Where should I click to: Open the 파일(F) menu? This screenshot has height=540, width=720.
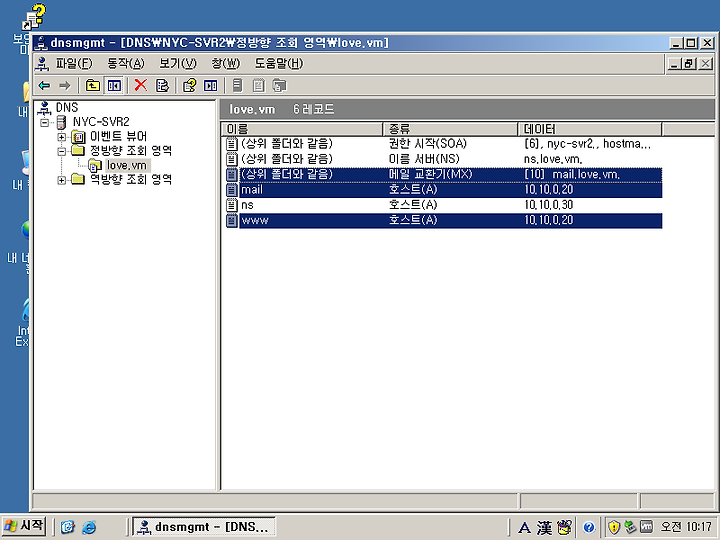tap(74, 64)
